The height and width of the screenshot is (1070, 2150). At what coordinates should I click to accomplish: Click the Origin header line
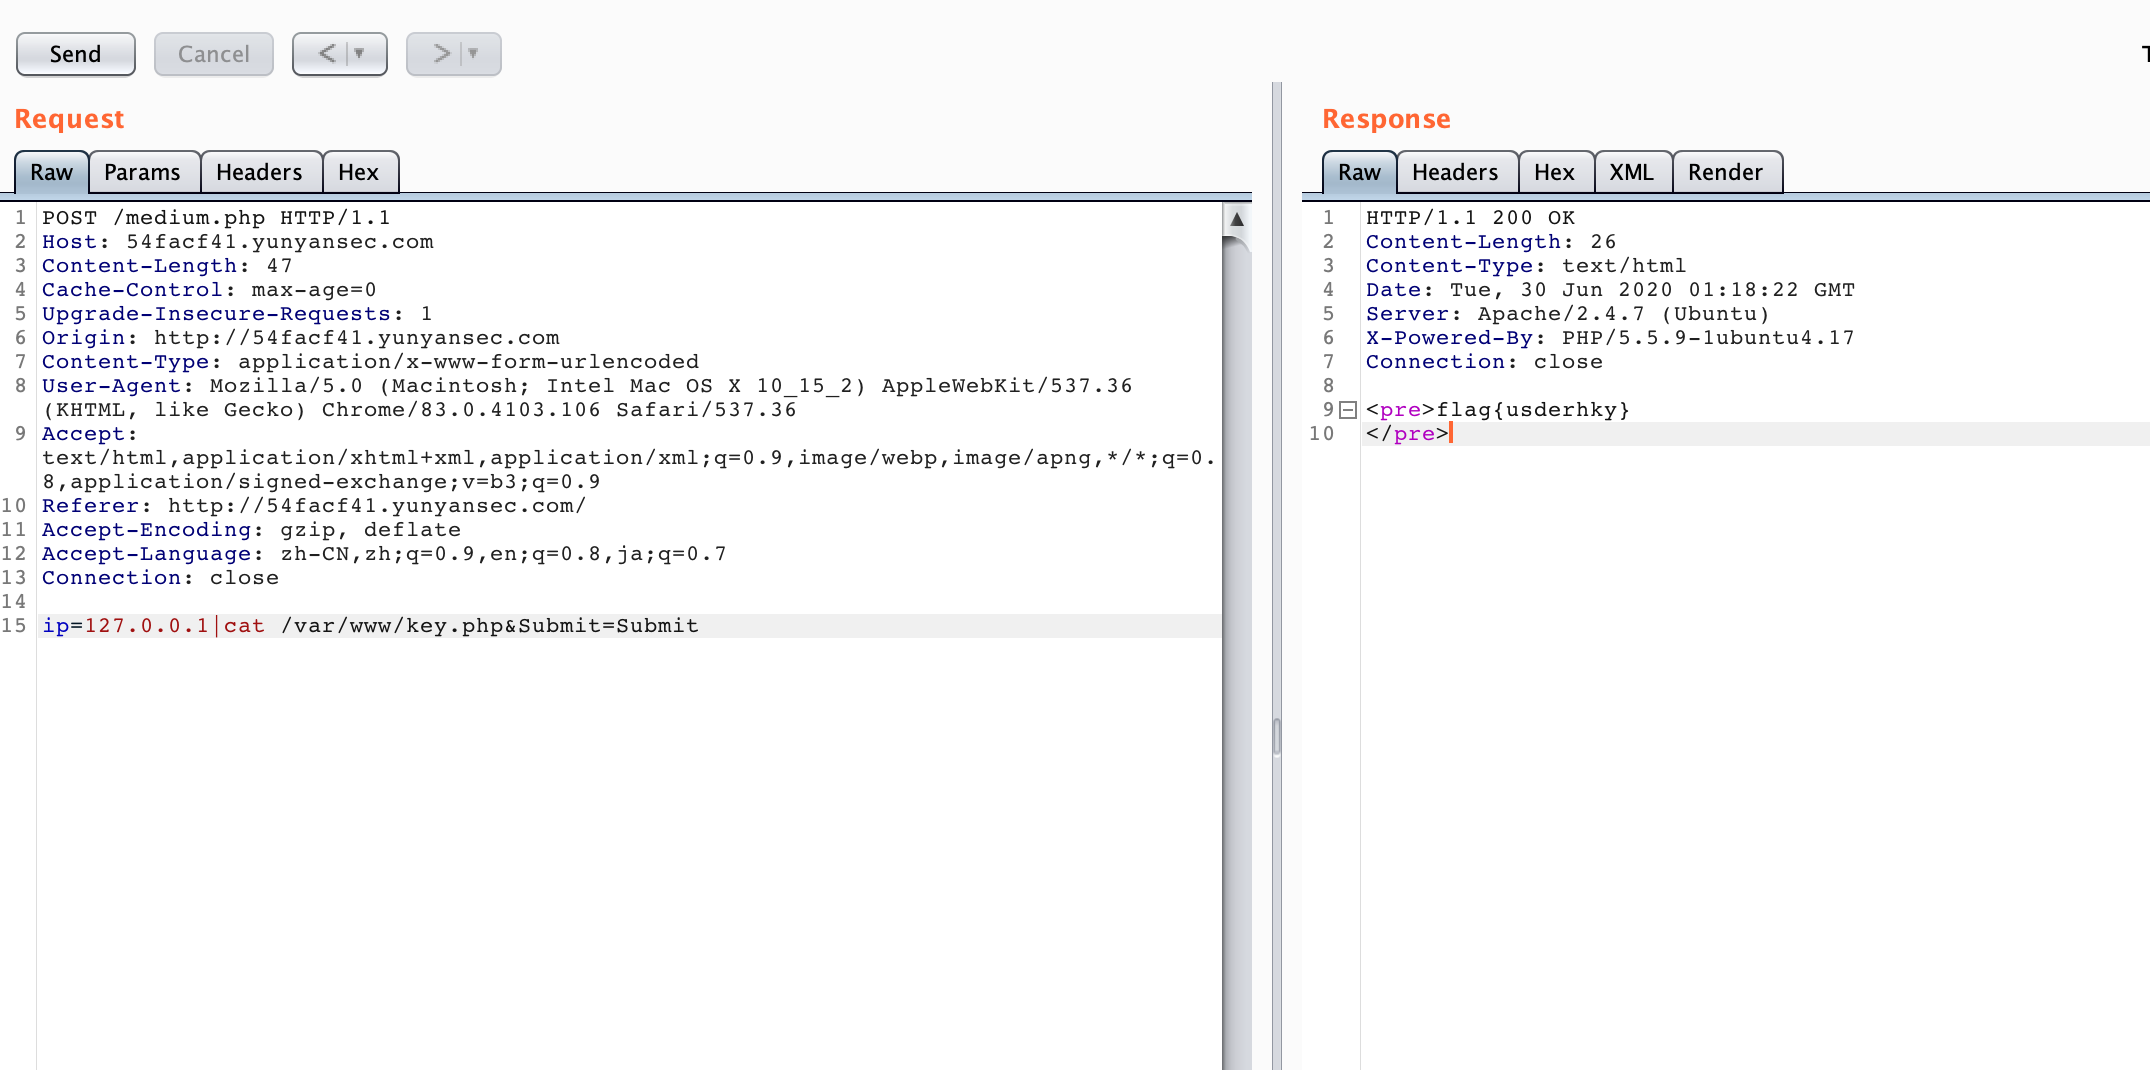coord(301,338)
